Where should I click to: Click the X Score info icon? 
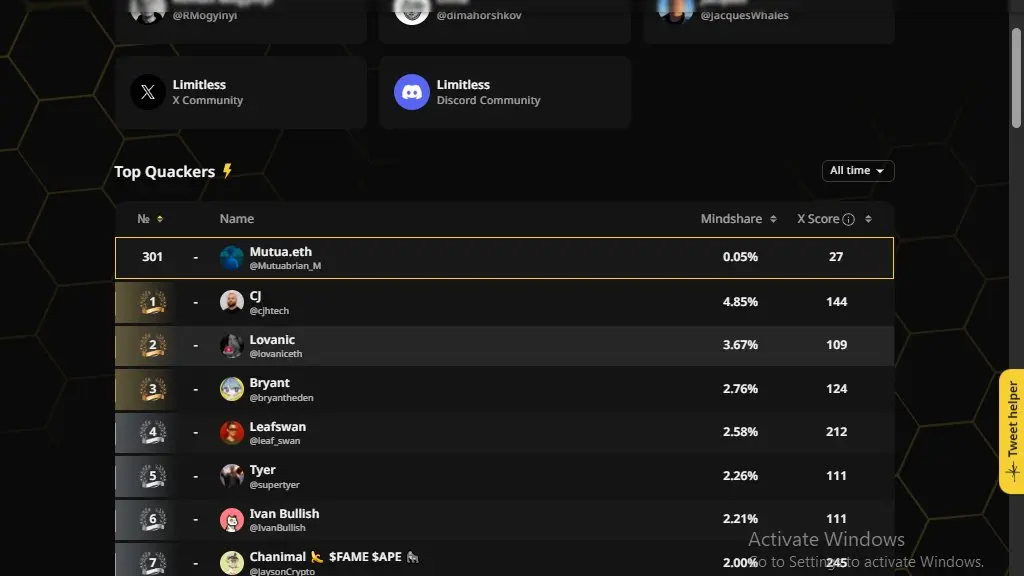click(848, 219)
